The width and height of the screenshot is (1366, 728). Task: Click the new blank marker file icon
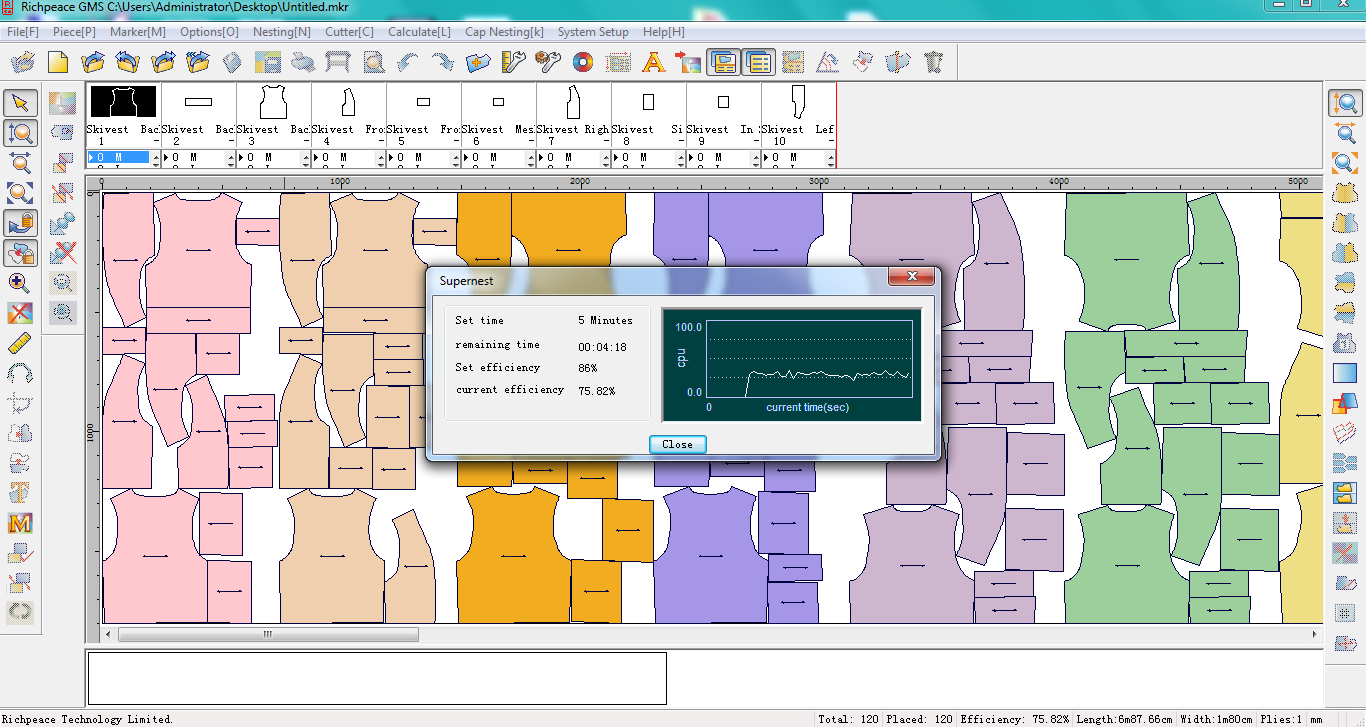pos(58,63)
